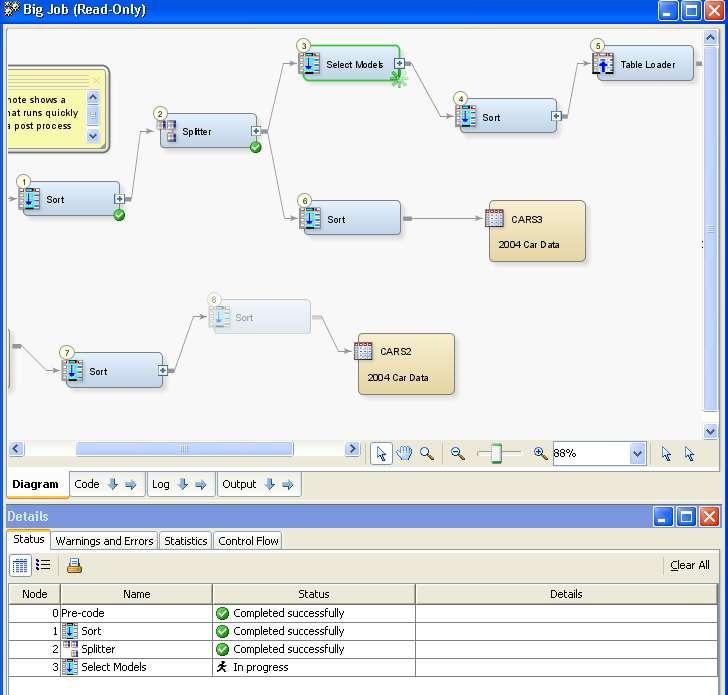Click Sort node 1 green success checkmark

coord(119,215)
